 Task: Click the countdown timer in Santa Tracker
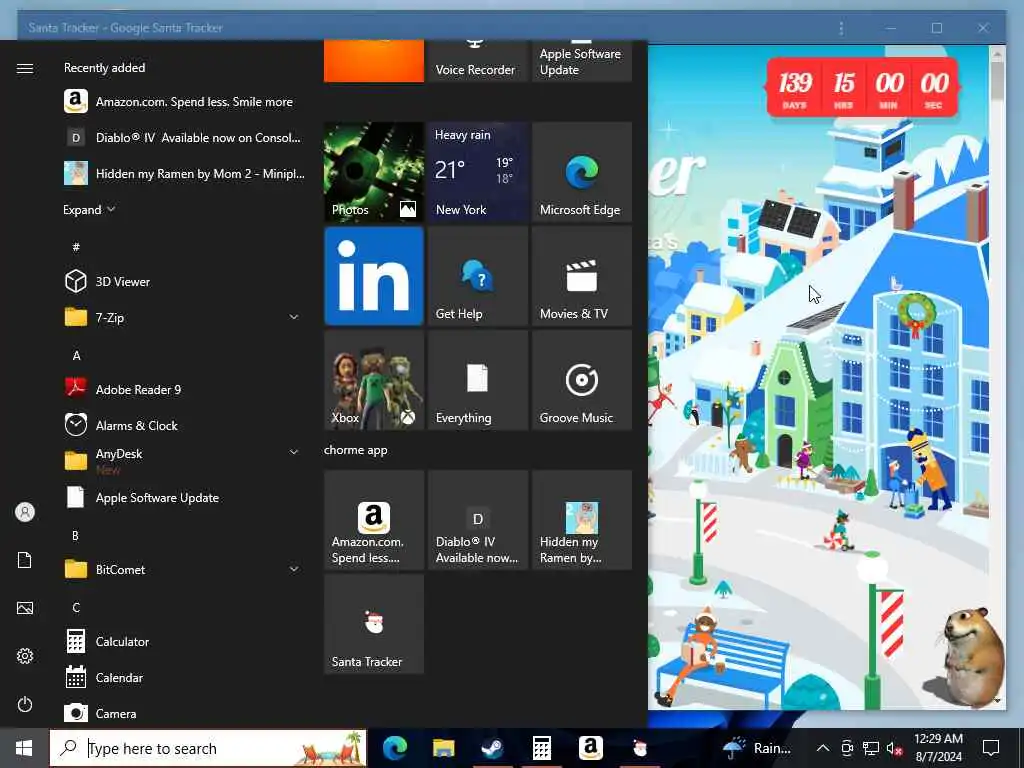862,88
